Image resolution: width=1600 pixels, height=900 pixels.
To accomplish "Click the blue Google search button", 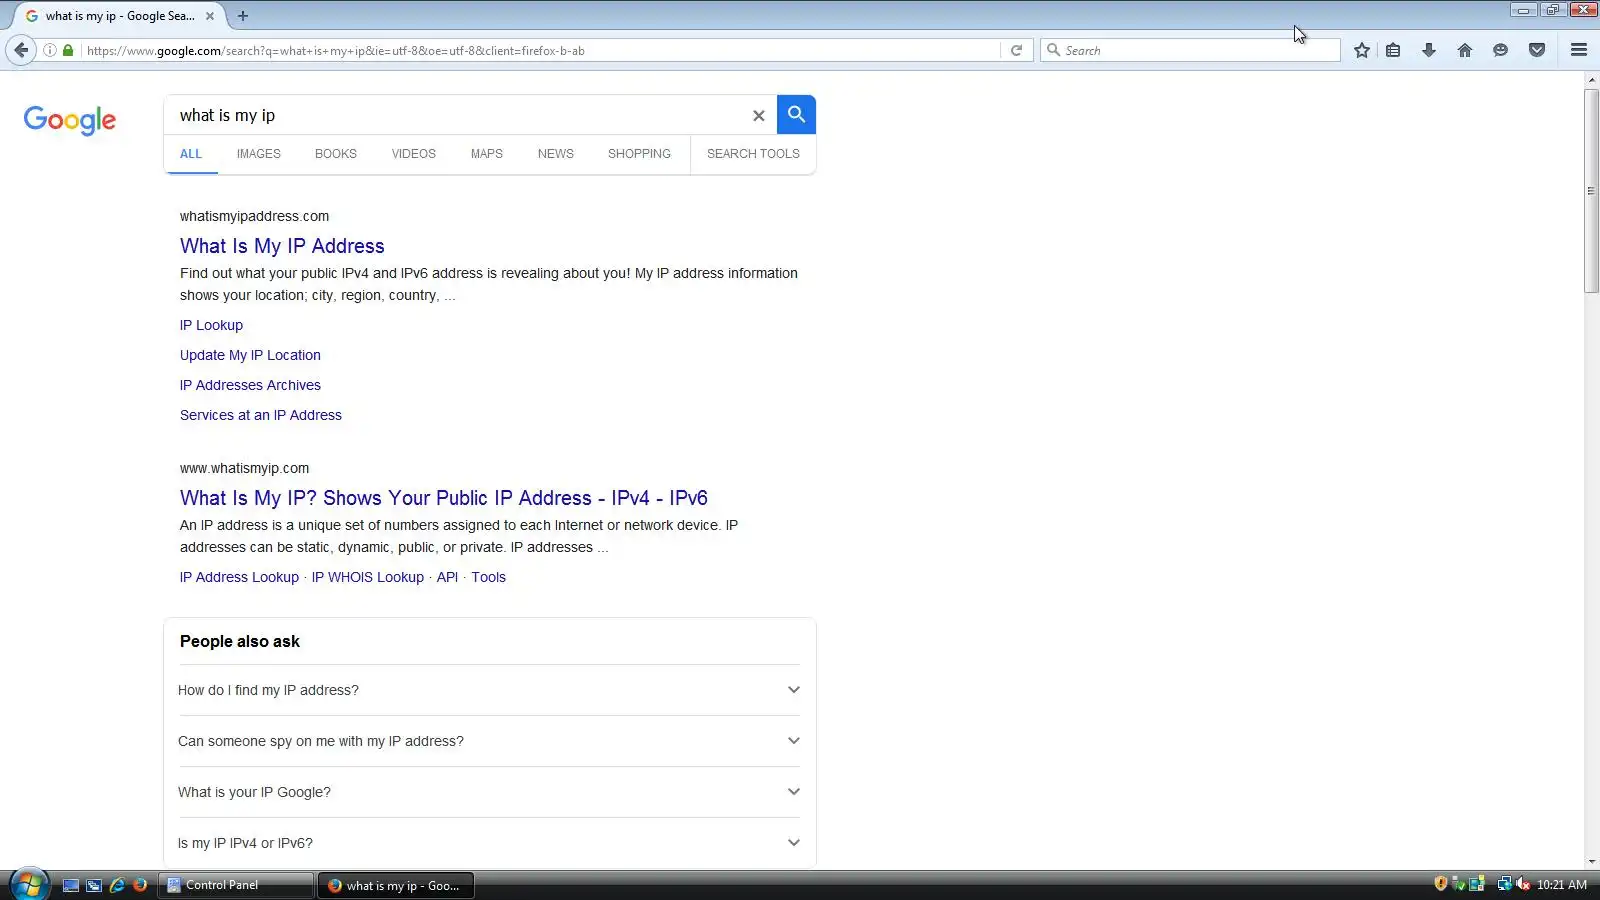I will pos(796,115).
